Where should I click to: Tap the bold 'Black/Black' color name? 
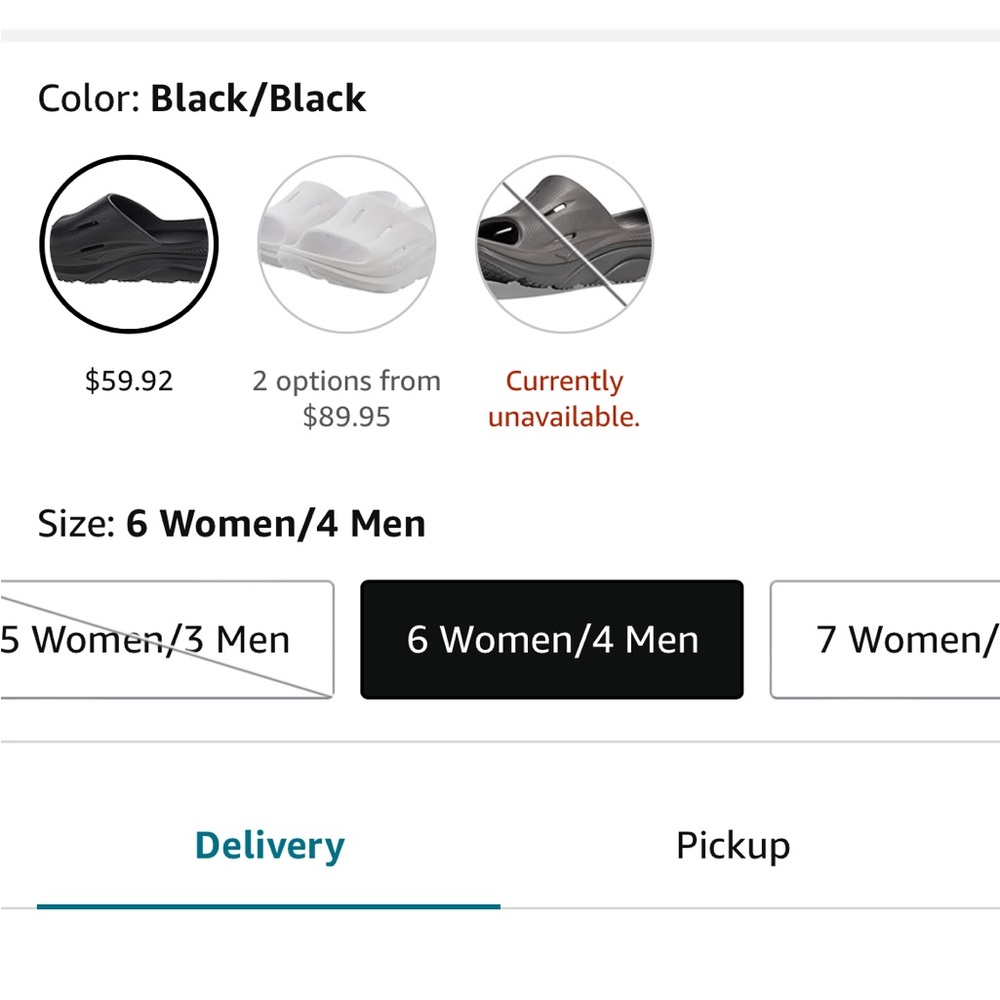pos(258,99)
